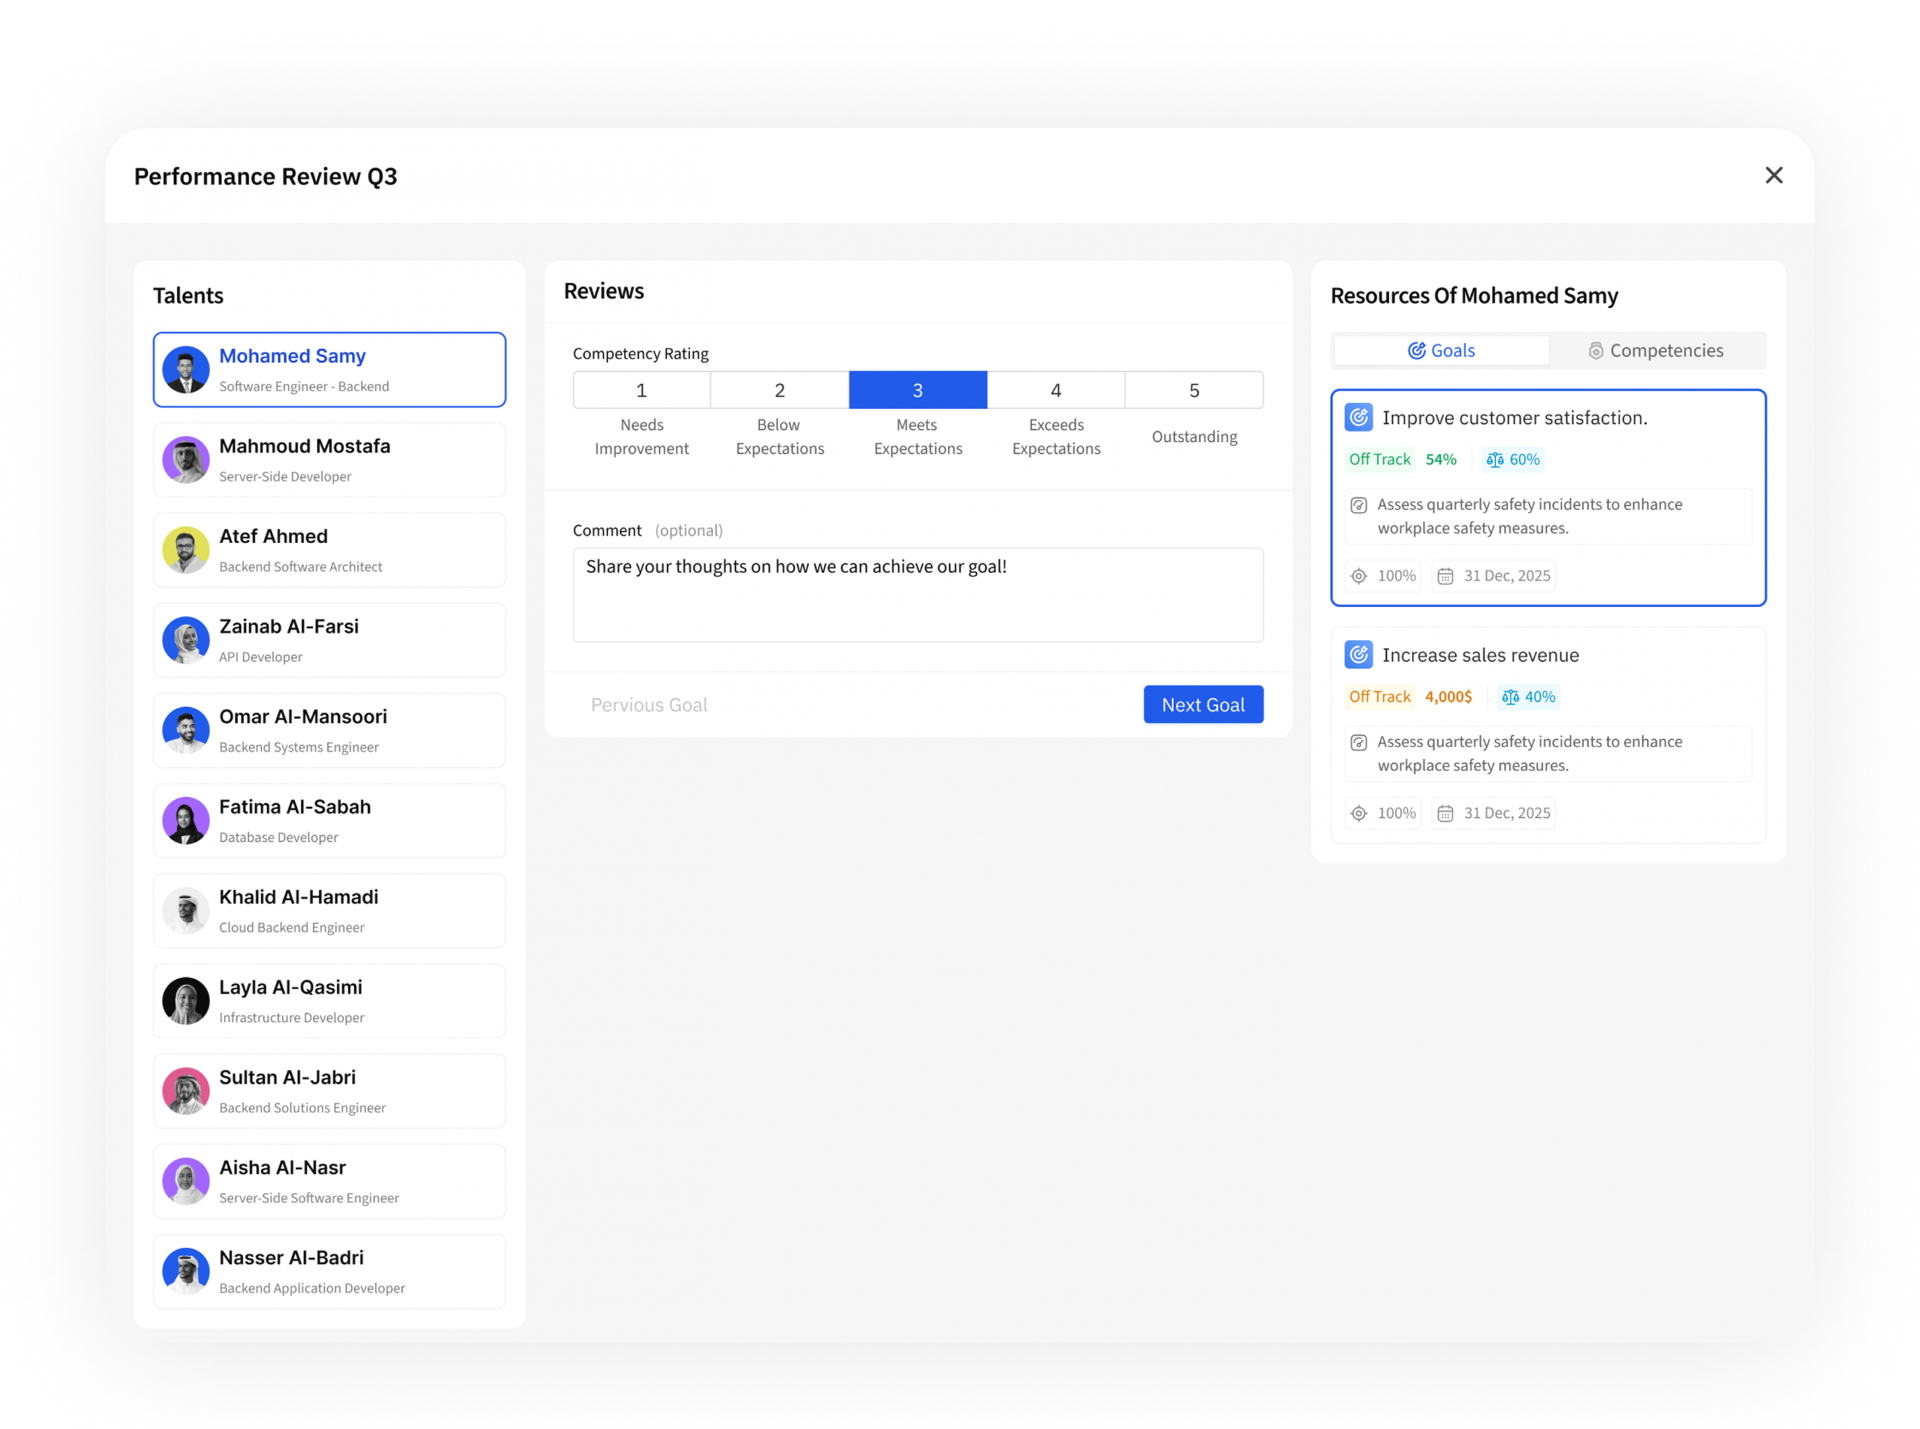This screenshot has height=1429, width=1920.
Task: Select Mohamed Samy in Talents list
Action: [x=329, y=369]
